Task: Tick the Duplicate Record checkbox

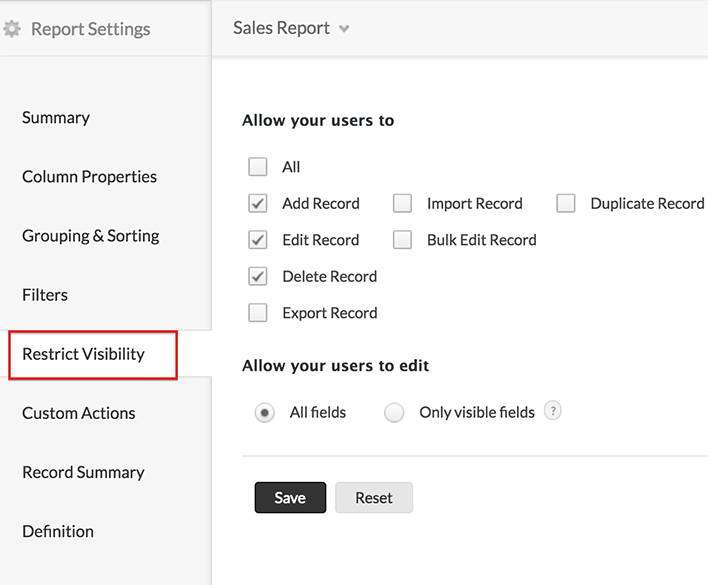Action: pyautogui.click(x=566, y=203)
